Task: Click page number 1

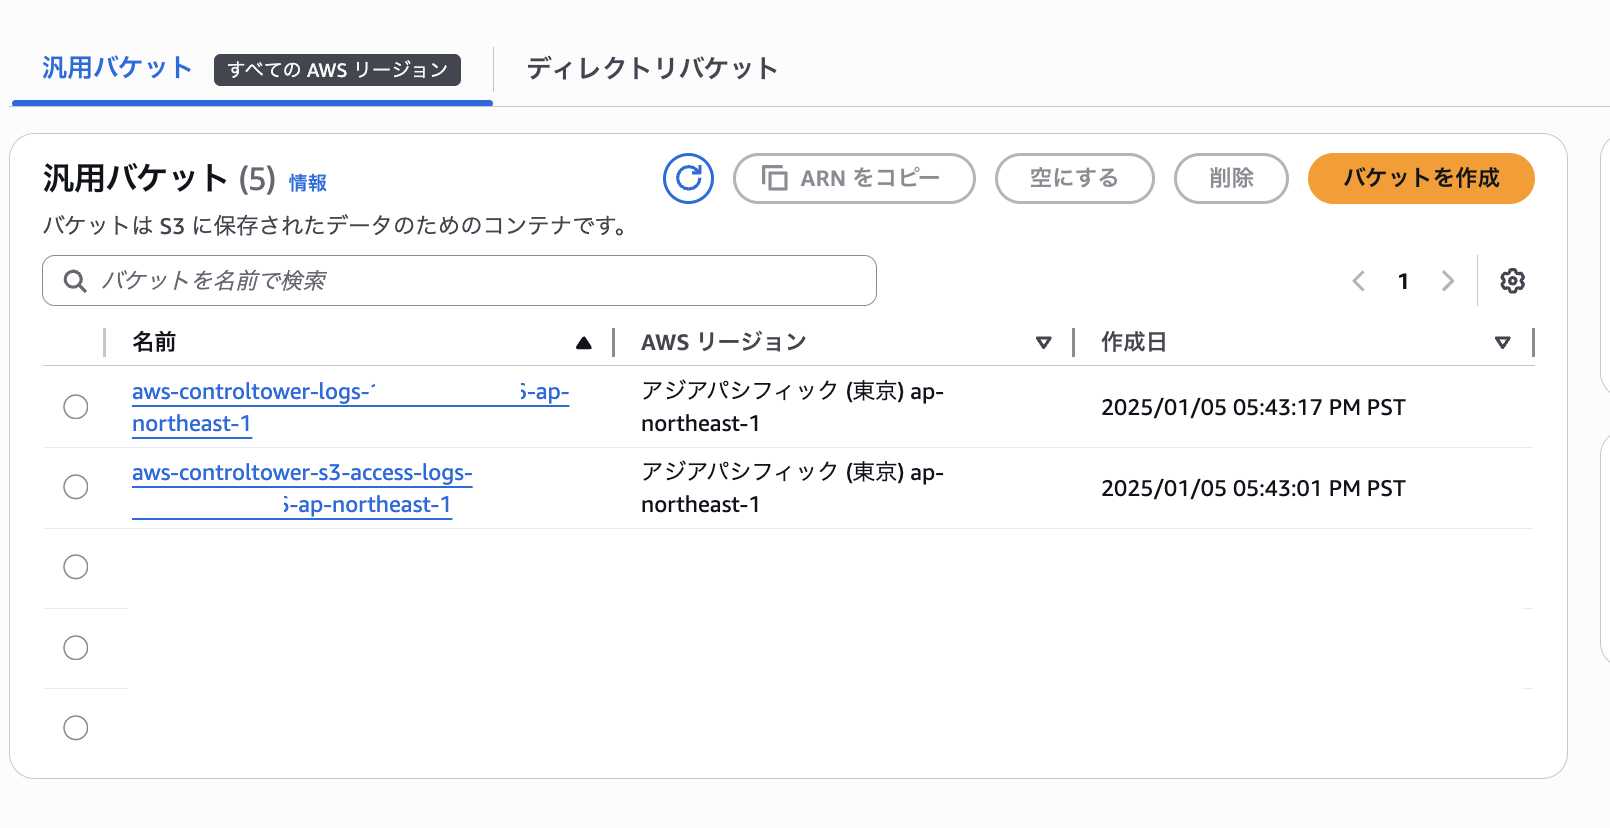Action: point(1403,281)
